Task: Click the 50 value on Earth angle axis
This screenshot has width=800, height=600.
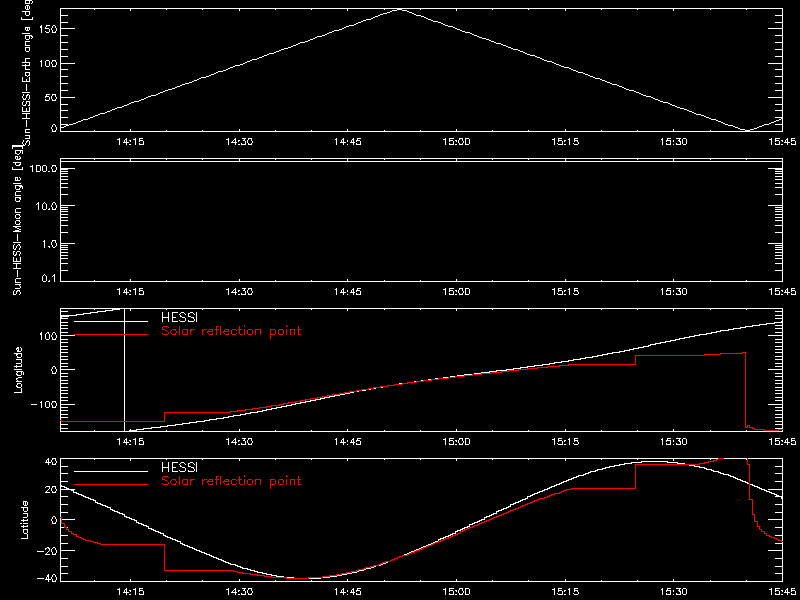Action: tap(51, 97)
